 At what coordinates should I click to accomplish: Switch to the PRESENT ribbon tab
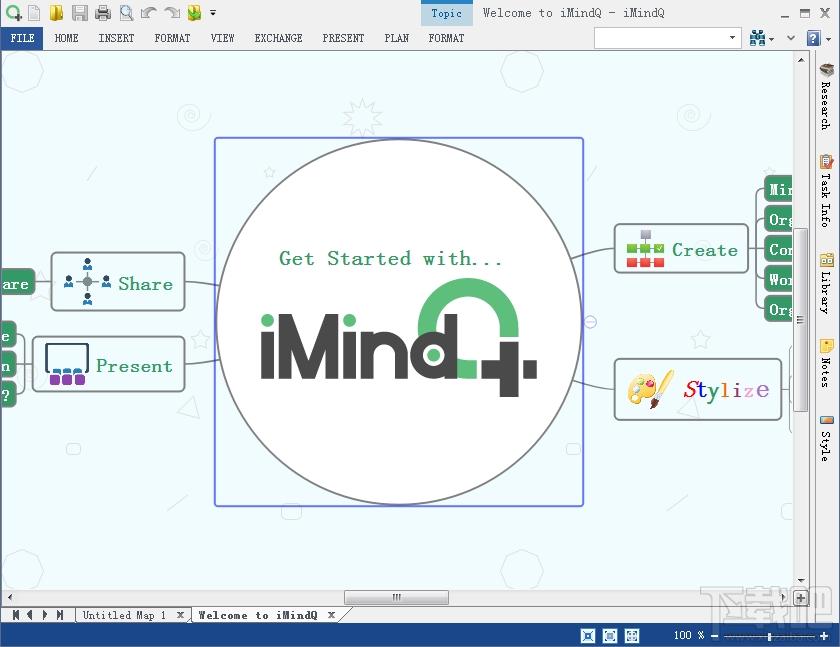click(343, 38)
